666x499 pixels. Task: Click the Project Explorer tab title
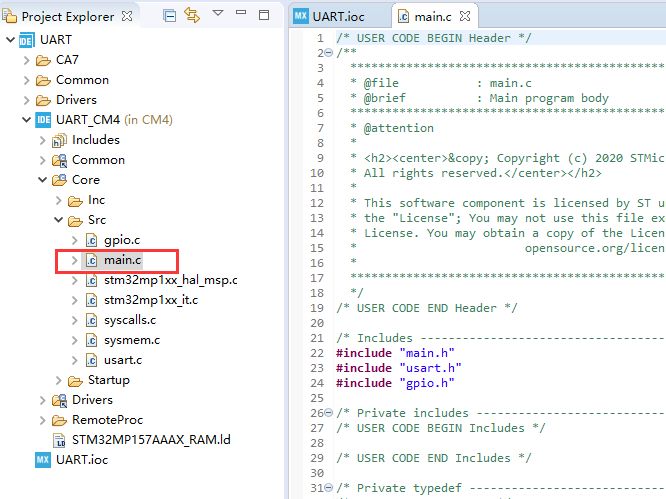click(68, 17)
